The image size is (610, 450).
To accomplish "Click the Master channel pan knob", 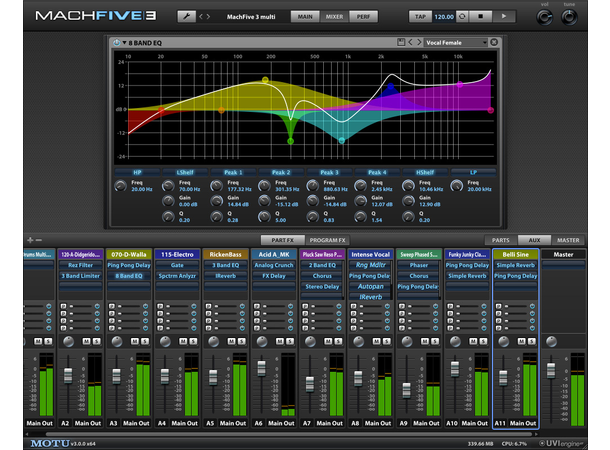I will pos(551,341).
